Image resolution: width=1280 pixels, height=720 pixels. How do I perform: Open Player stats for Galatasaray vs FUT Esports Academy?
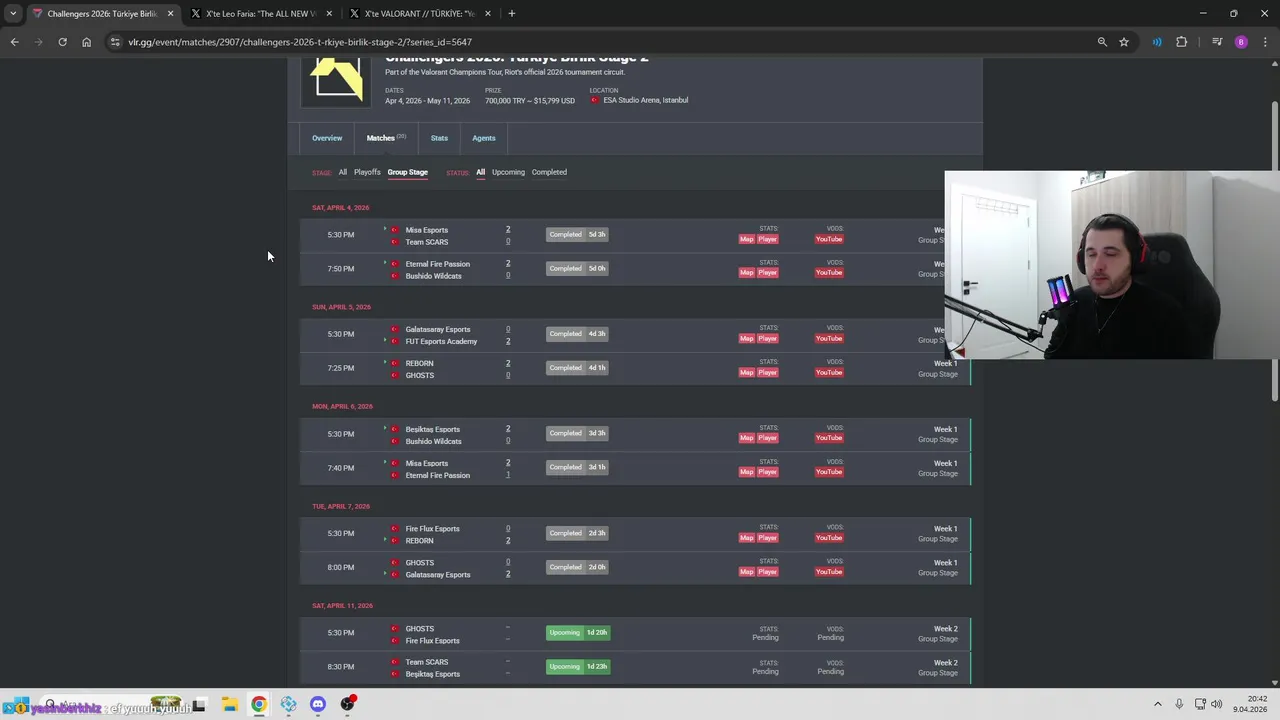[767, 338]
